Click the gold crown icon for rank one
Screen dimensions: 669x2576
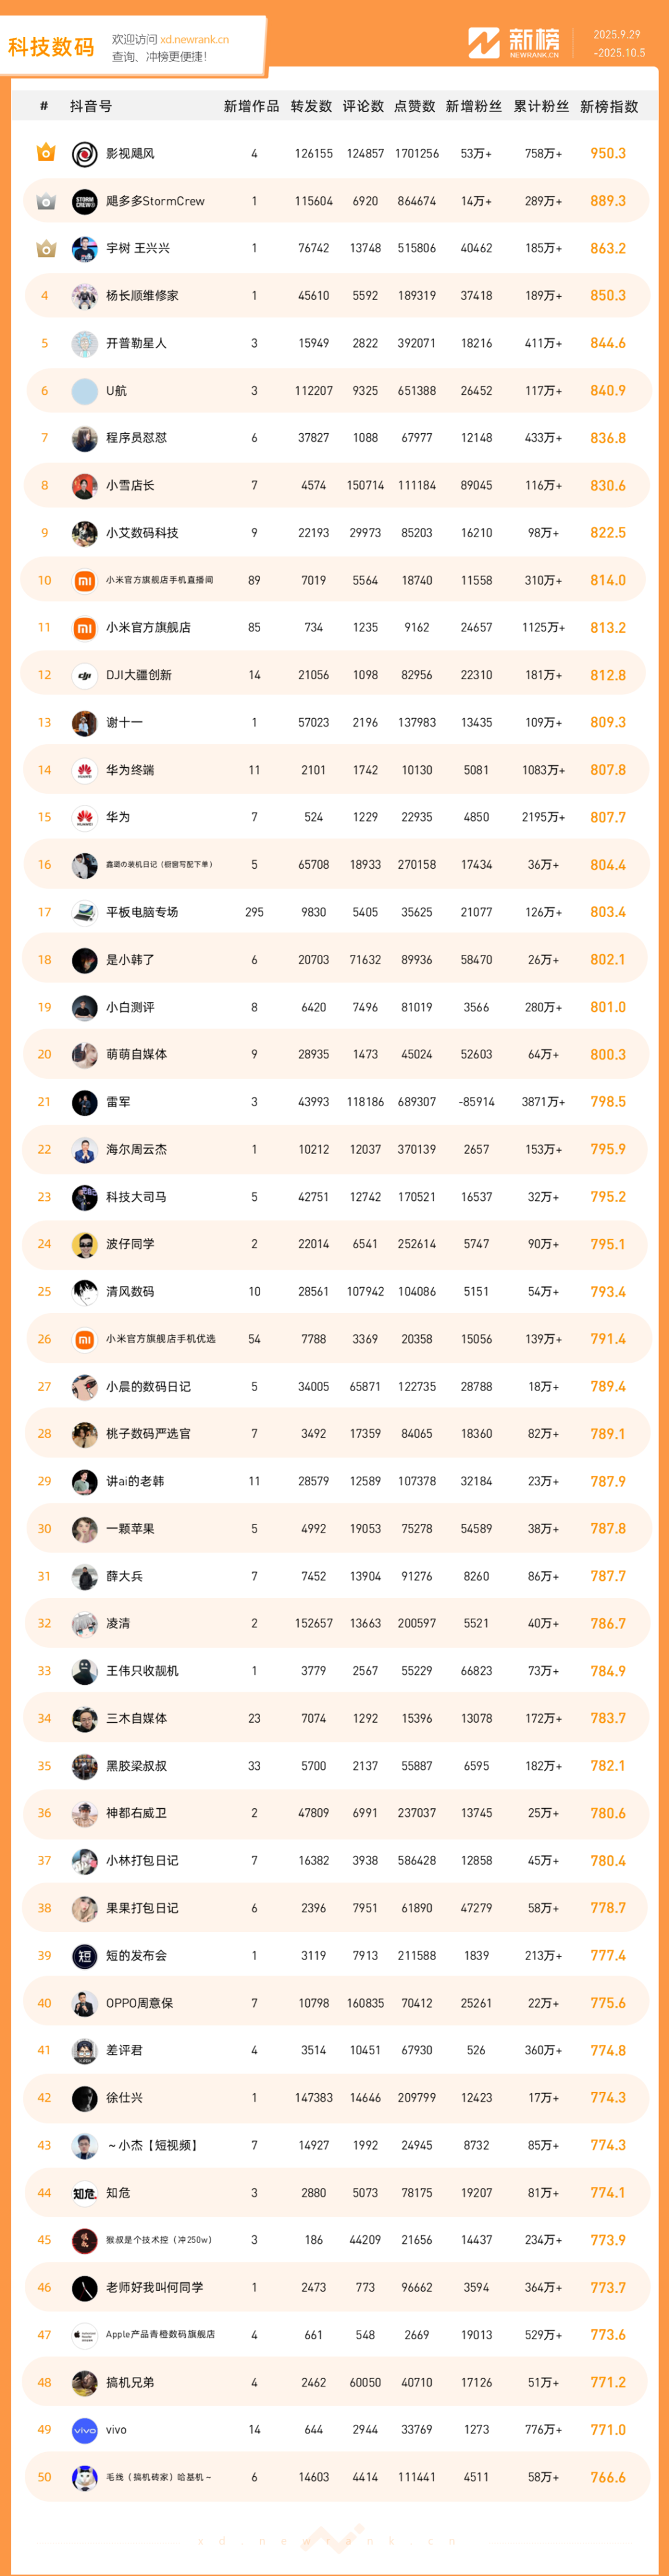click(x=45, y=153)
